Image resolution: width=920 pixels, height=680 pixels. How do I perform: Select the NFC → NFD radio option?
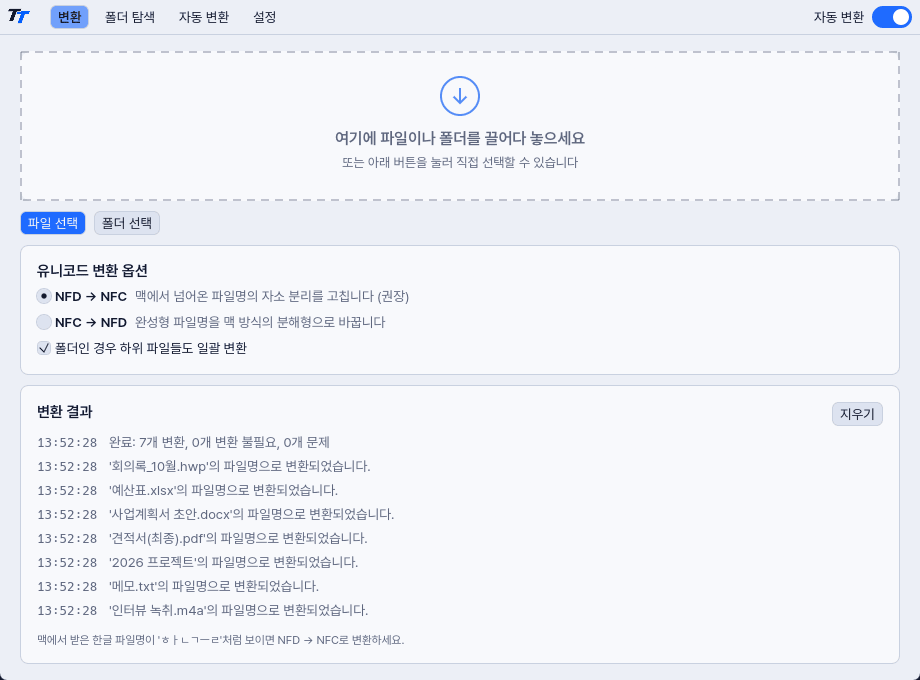[x=44, y=322]
